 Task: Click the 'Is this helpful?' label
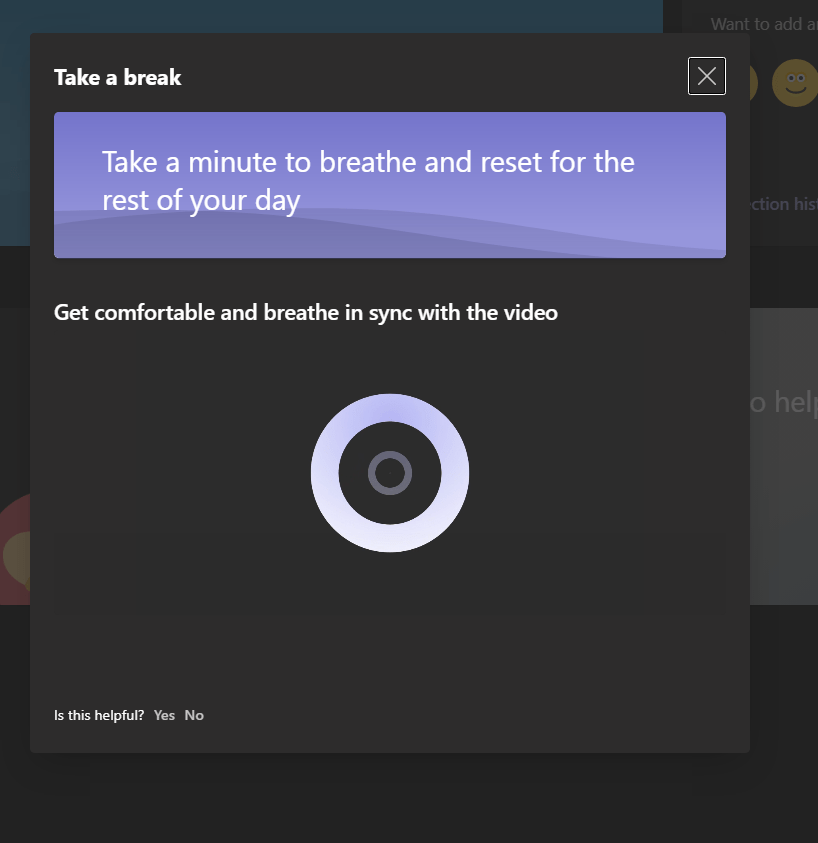99,715
